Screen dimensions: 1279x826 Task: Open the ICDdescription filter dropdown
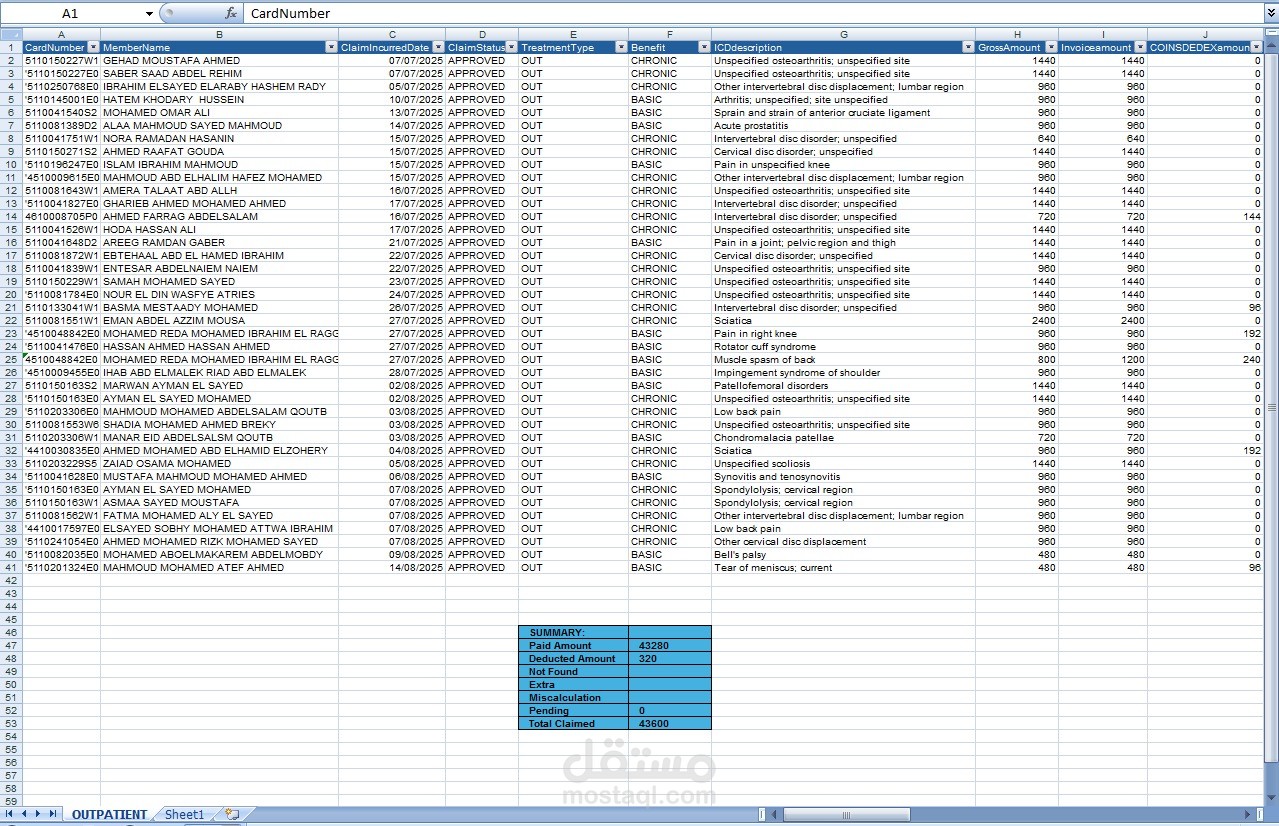[x=968, y=47]
